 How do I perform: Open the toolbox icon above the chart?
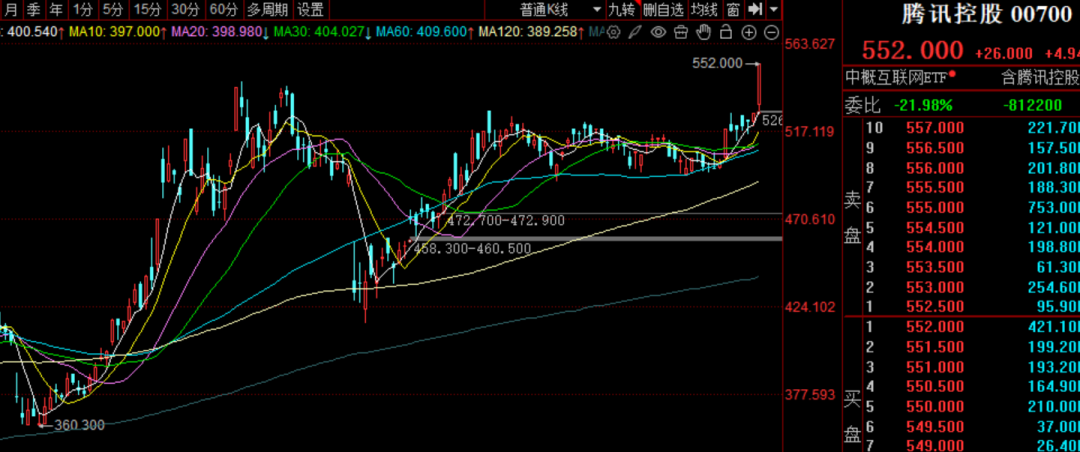click(x=681, y=32)
